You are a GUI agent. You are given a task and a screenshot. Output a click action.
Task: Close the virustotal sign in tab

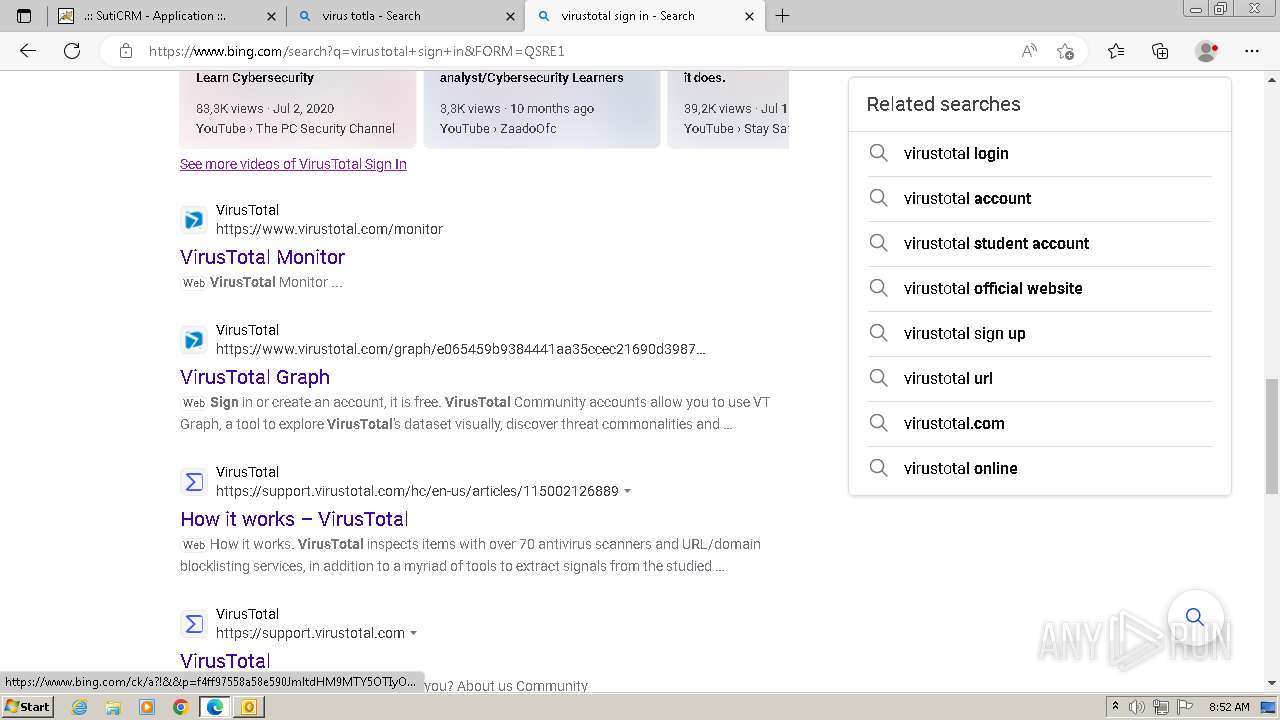750,16
